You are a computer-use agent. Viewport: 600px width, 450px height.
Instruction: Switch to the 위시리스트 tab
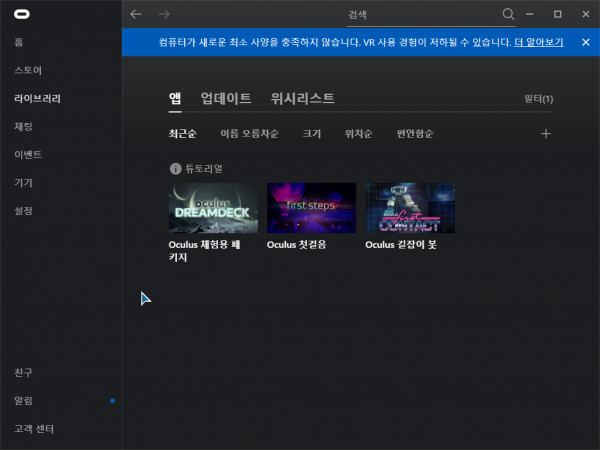click(302, 99)
